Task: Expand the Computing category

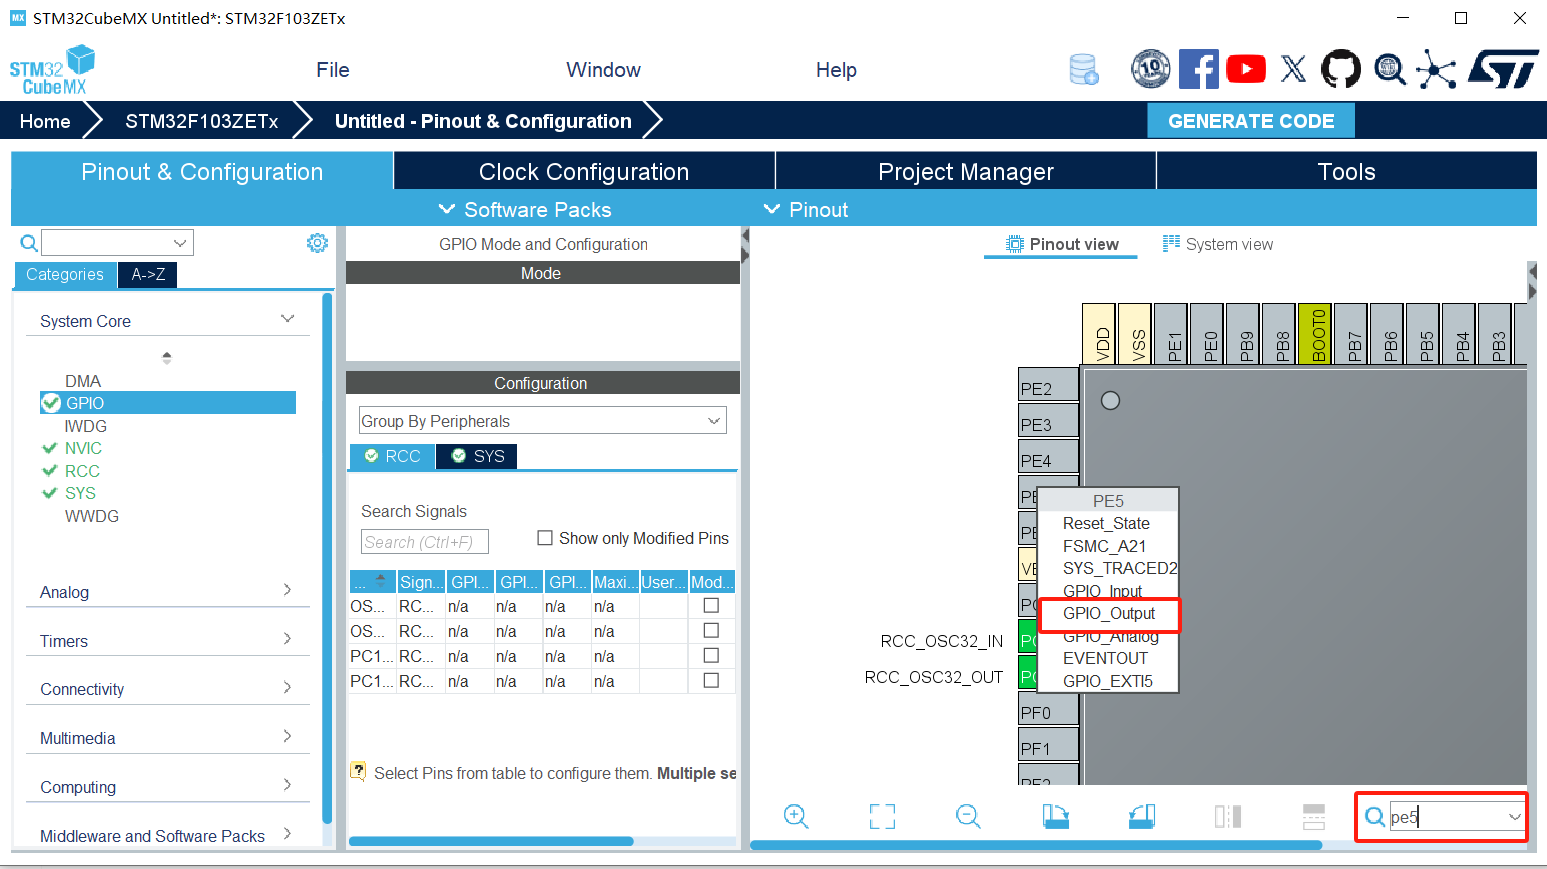Action: pos(287,785)
